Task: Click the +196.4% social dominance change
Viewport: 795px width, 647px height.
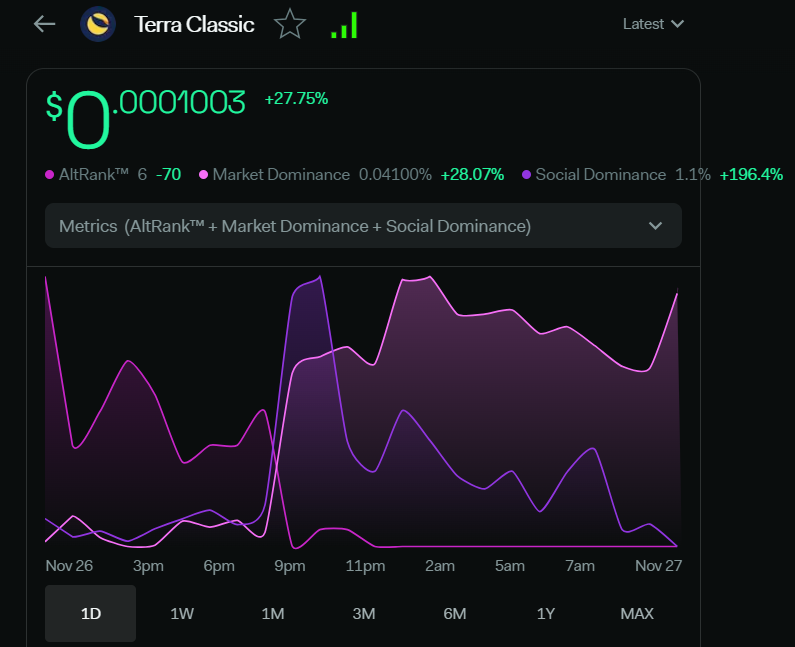Action: [751, 174]
